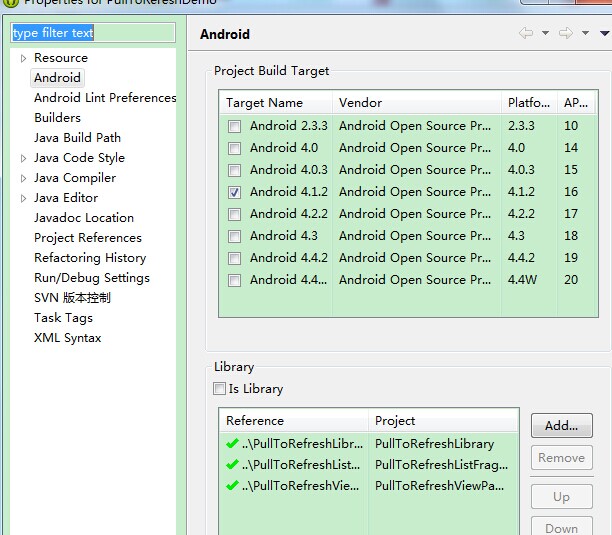Screen dimensions: 612x535
Task: Focus the type filter text field
Action: coord(93,33)
